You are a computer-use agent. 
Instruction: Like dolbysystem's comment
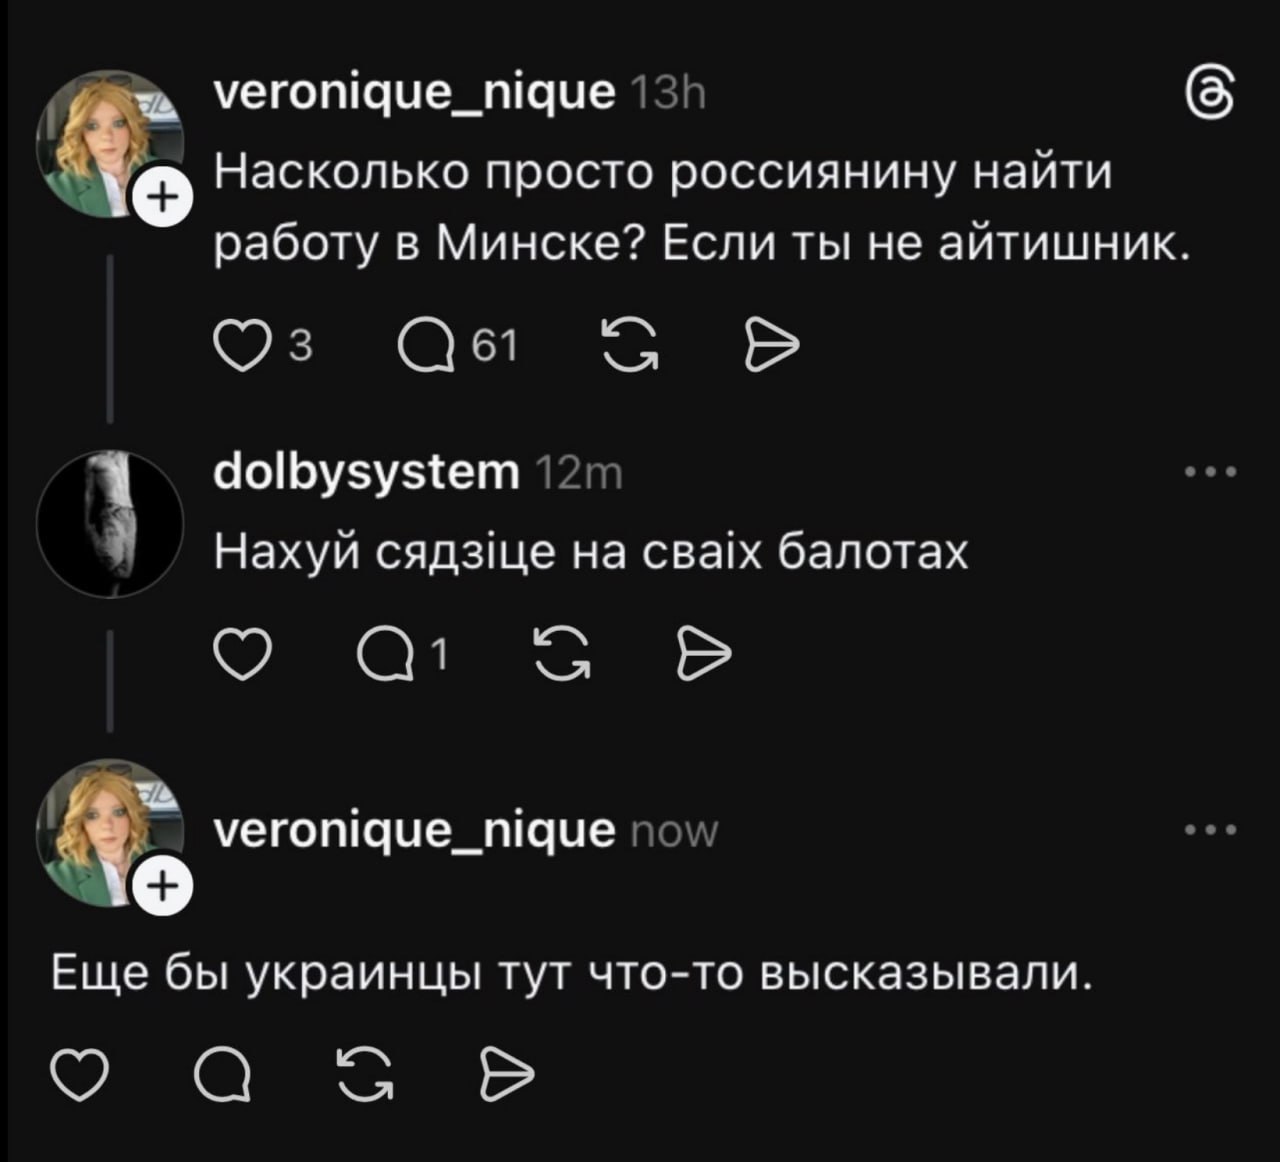click(x=243, y=656)
